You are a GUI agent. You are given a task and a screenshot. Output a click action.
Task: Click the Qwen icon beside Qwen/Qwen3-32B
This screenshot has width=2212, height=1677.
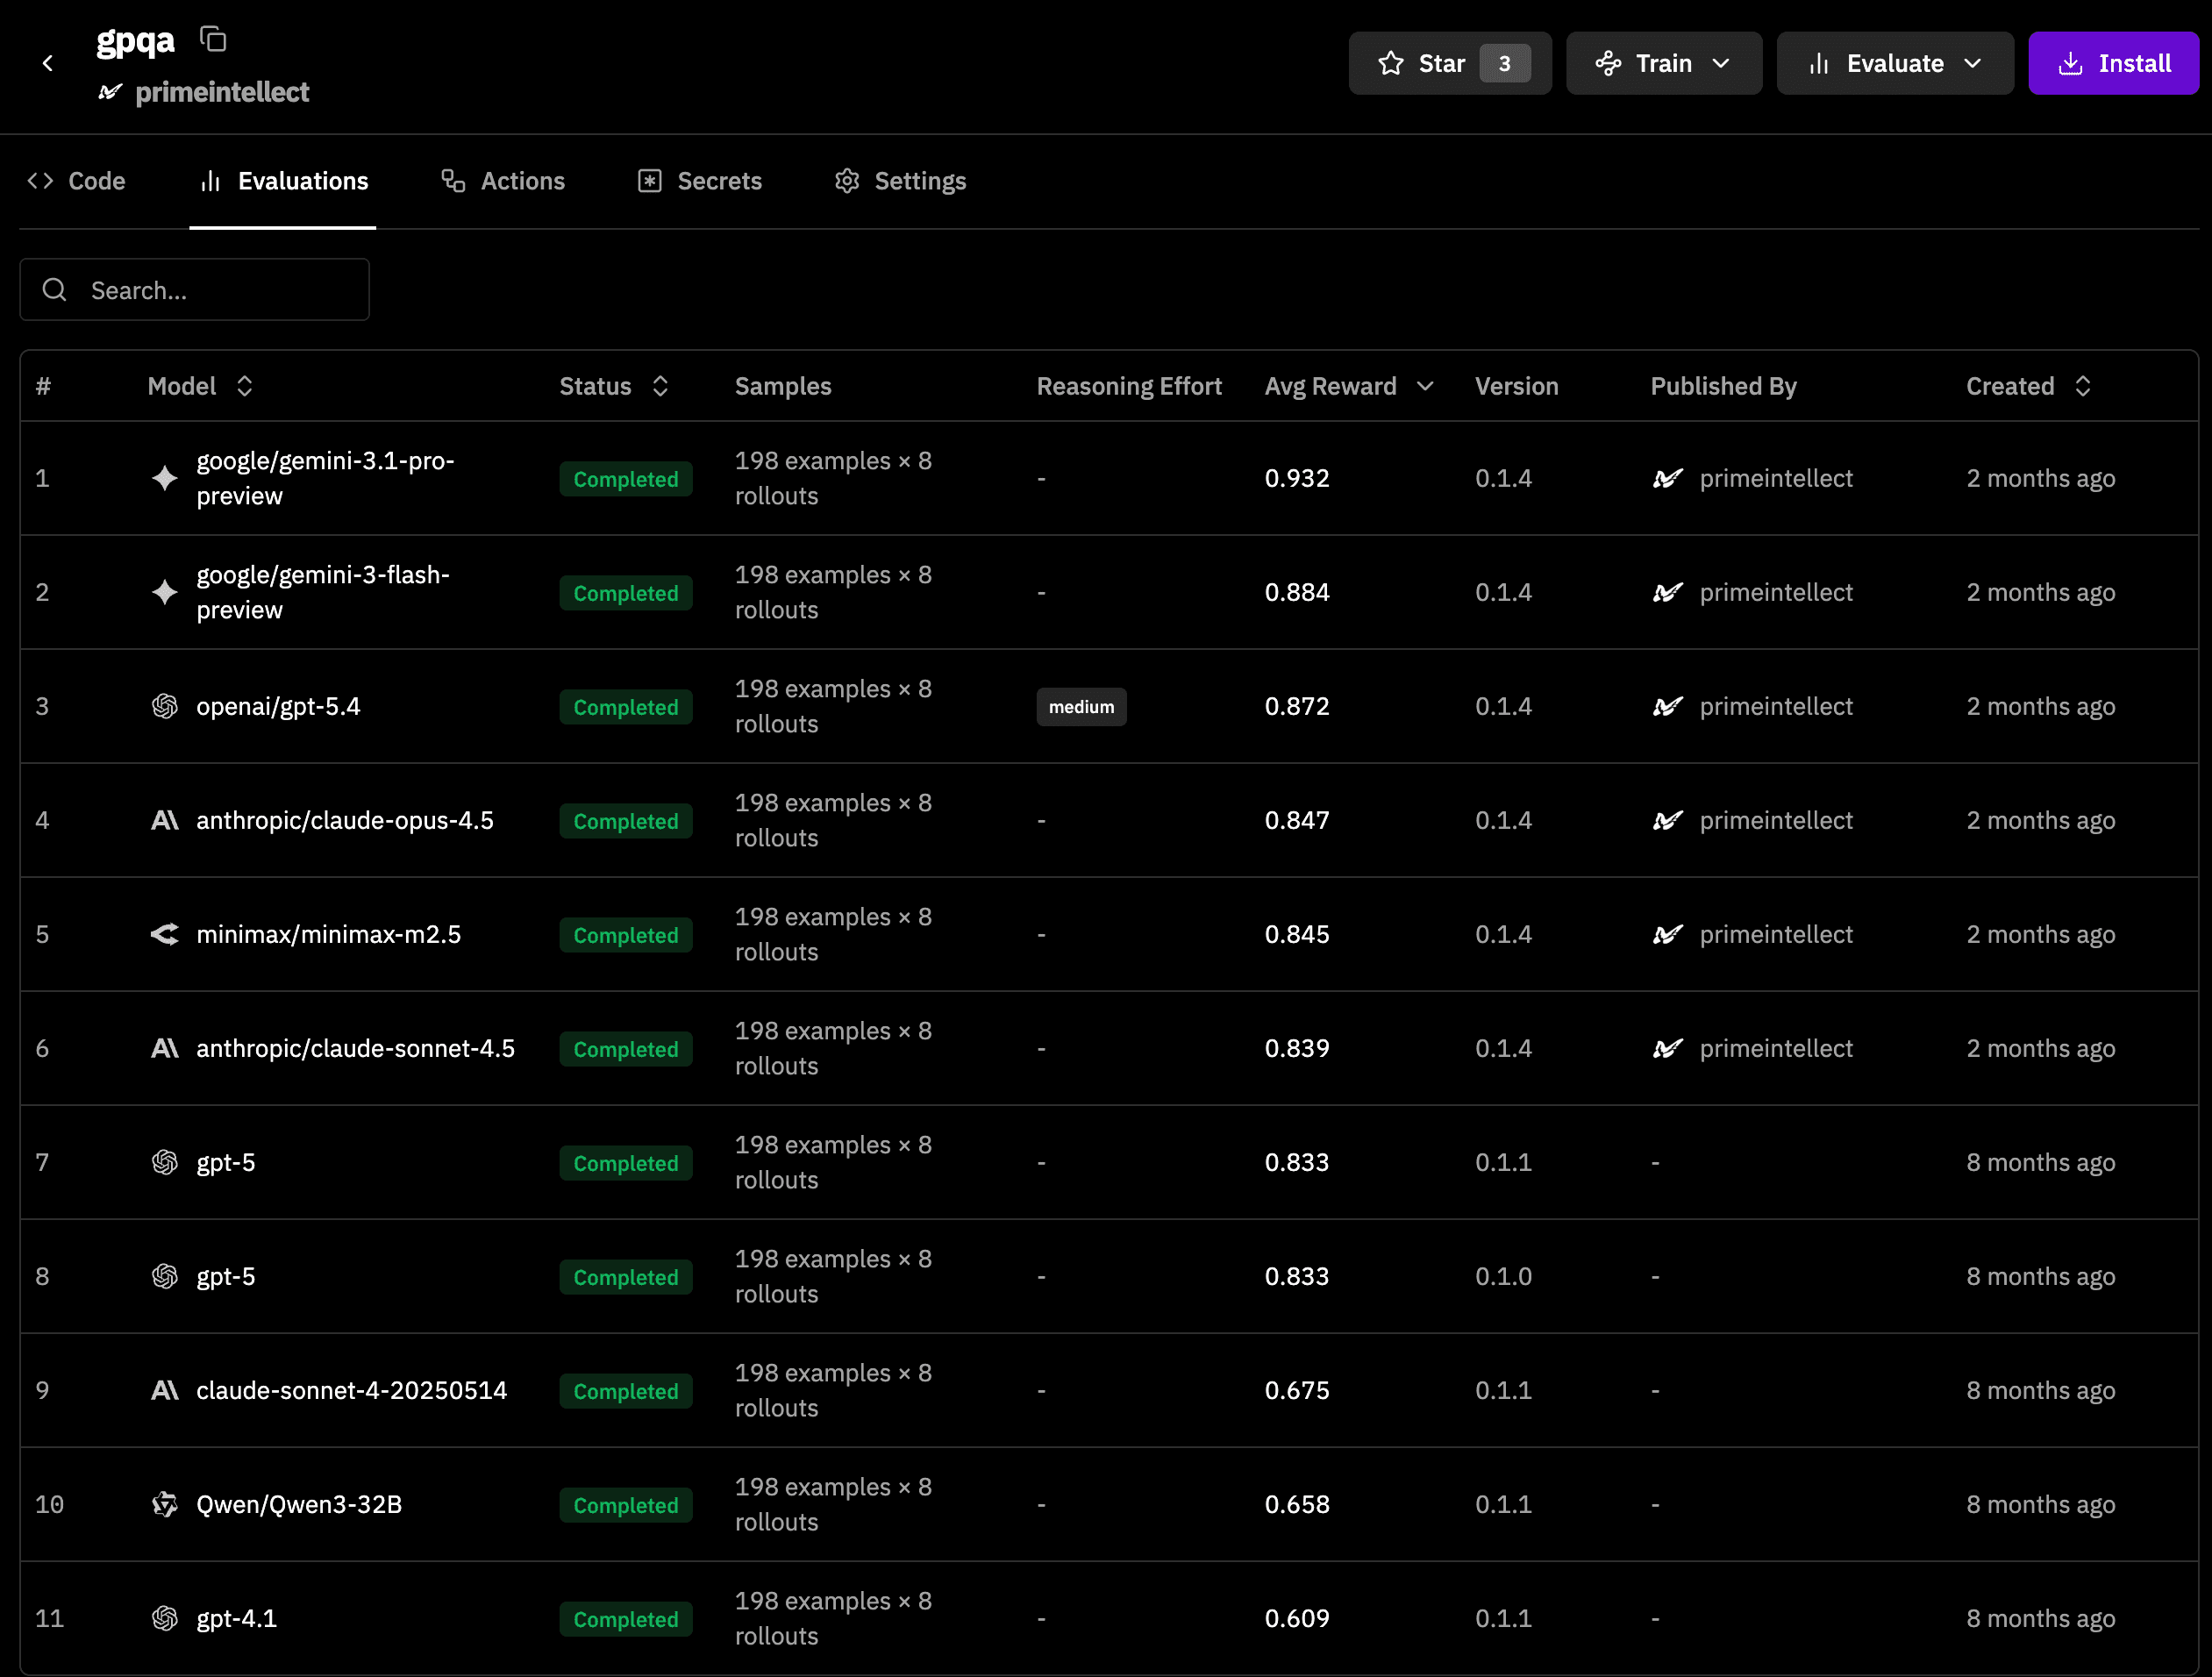(165, 1504)
